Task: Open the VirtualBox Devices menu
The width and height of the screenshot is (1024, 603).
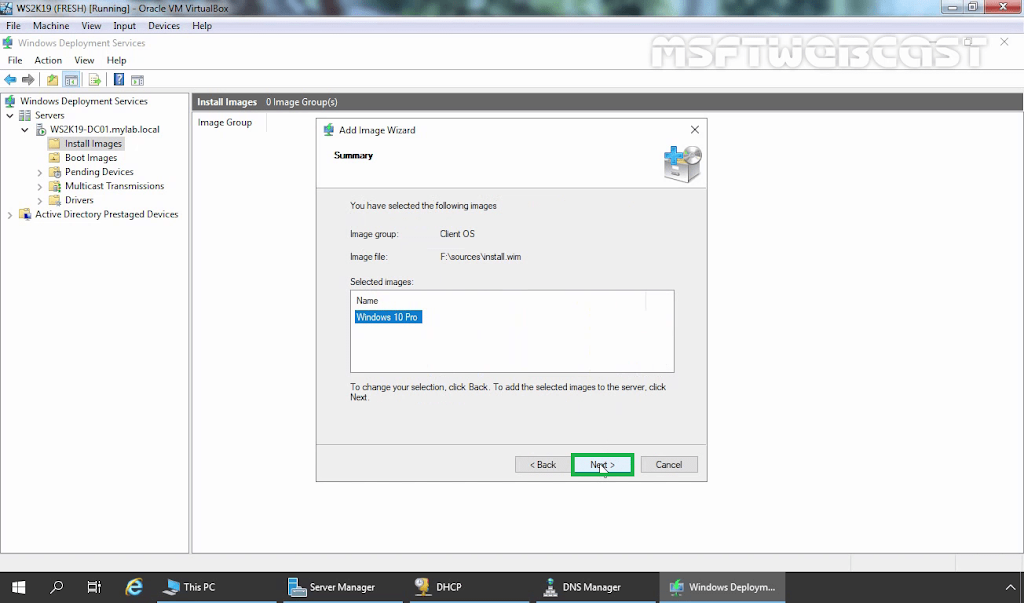Action: [164, 25]
